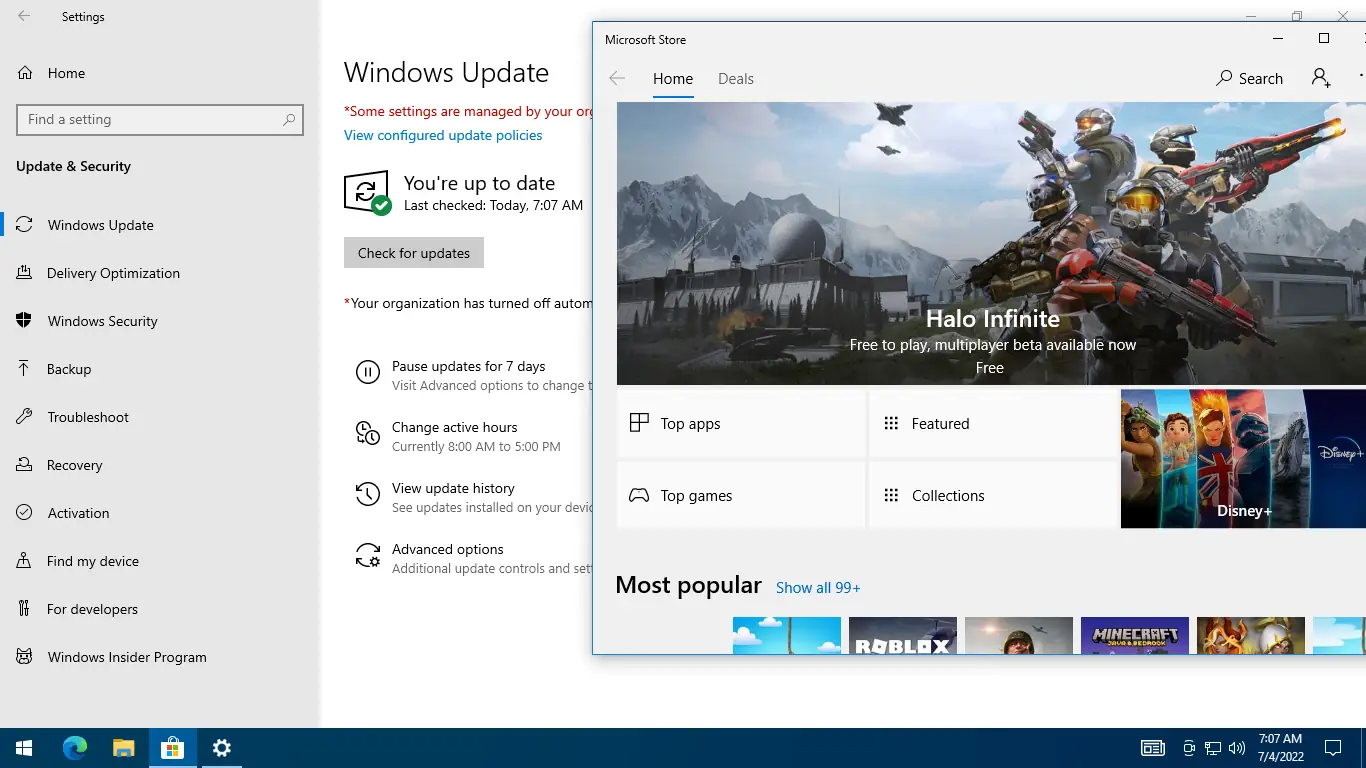Viewport: 1366px width, 768px height.
Task: Open the volume tray icon
Action: (x=1237, y=748)
